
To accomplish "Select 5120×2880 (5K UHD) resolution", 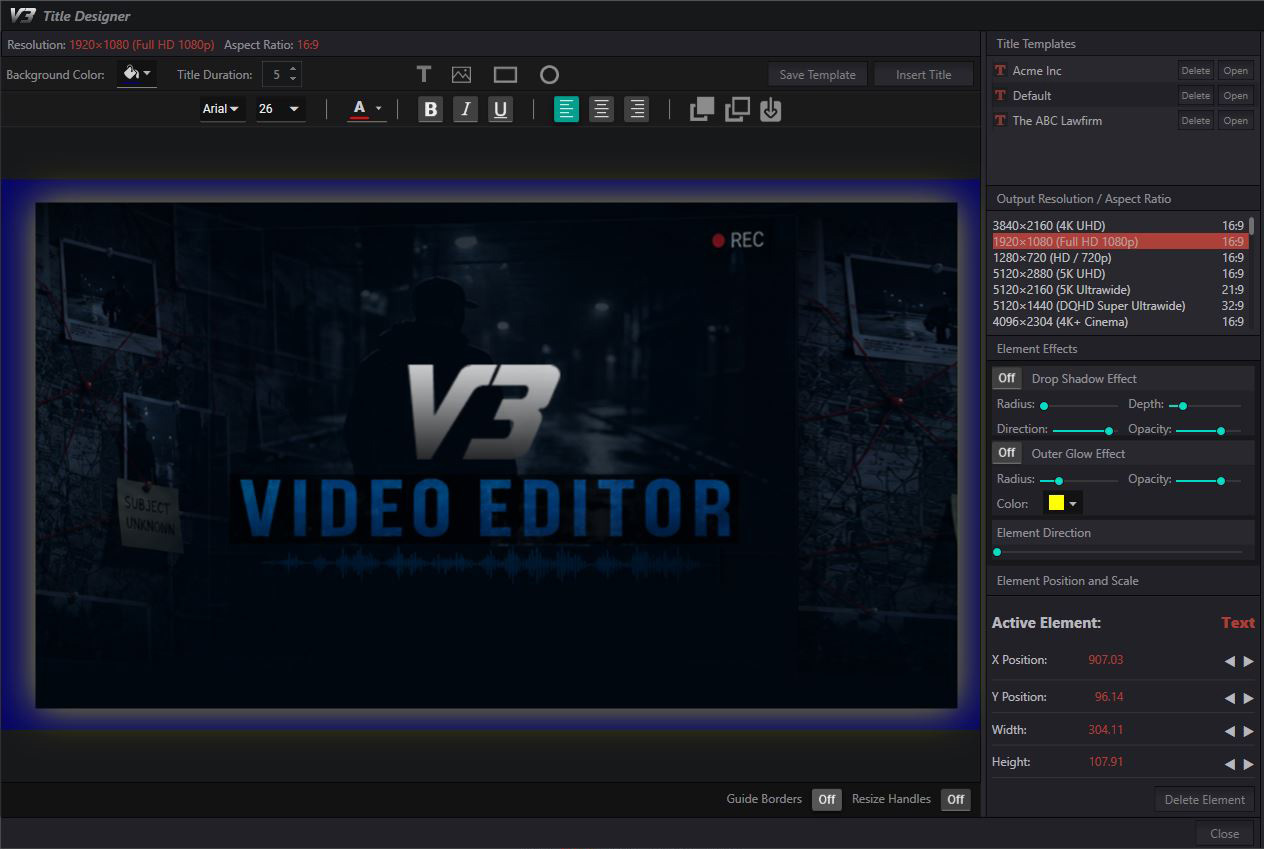I will coord(1118,274).
